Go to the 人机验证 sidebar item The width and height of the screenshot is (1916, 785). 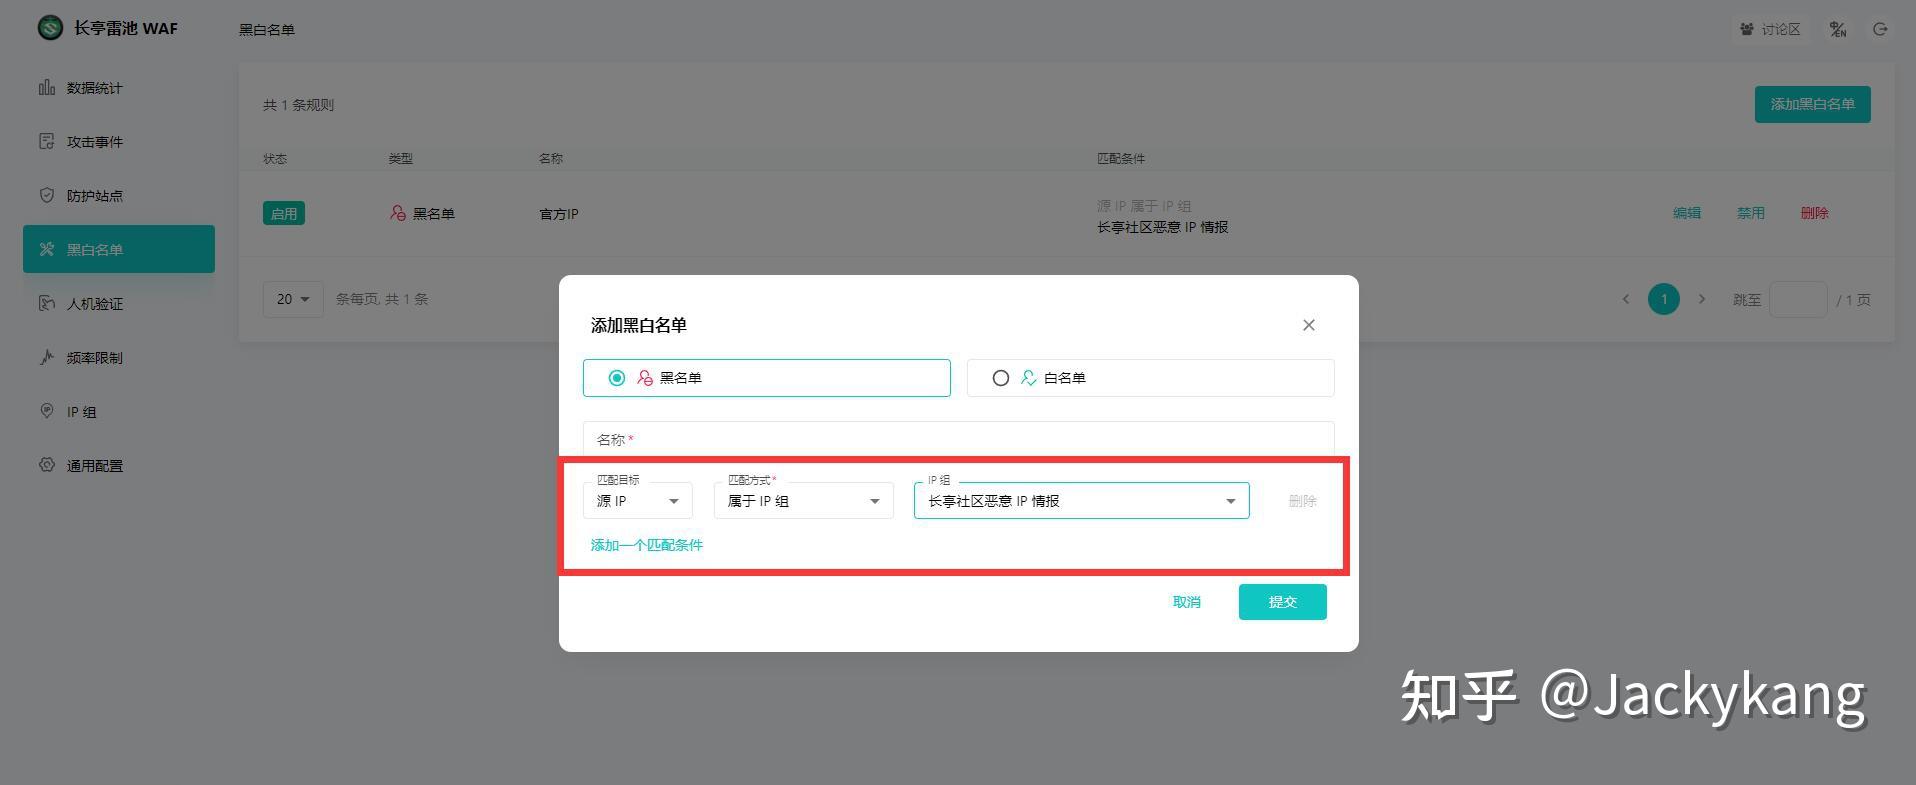tap(119, 304)
